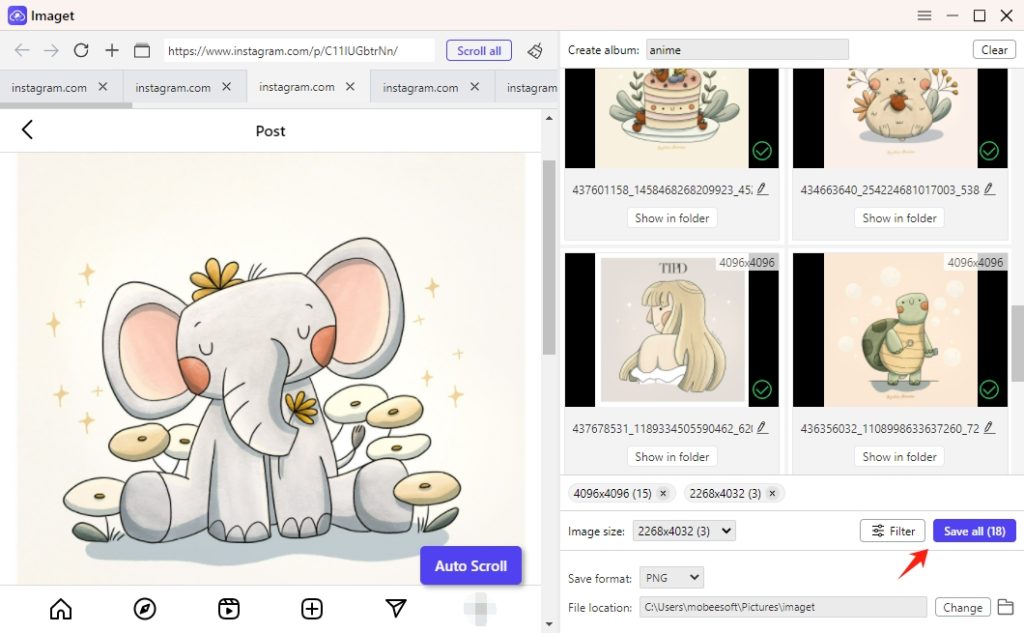Click the Save all (18) button
This screenshot has height=633, width=1024.
974,531
